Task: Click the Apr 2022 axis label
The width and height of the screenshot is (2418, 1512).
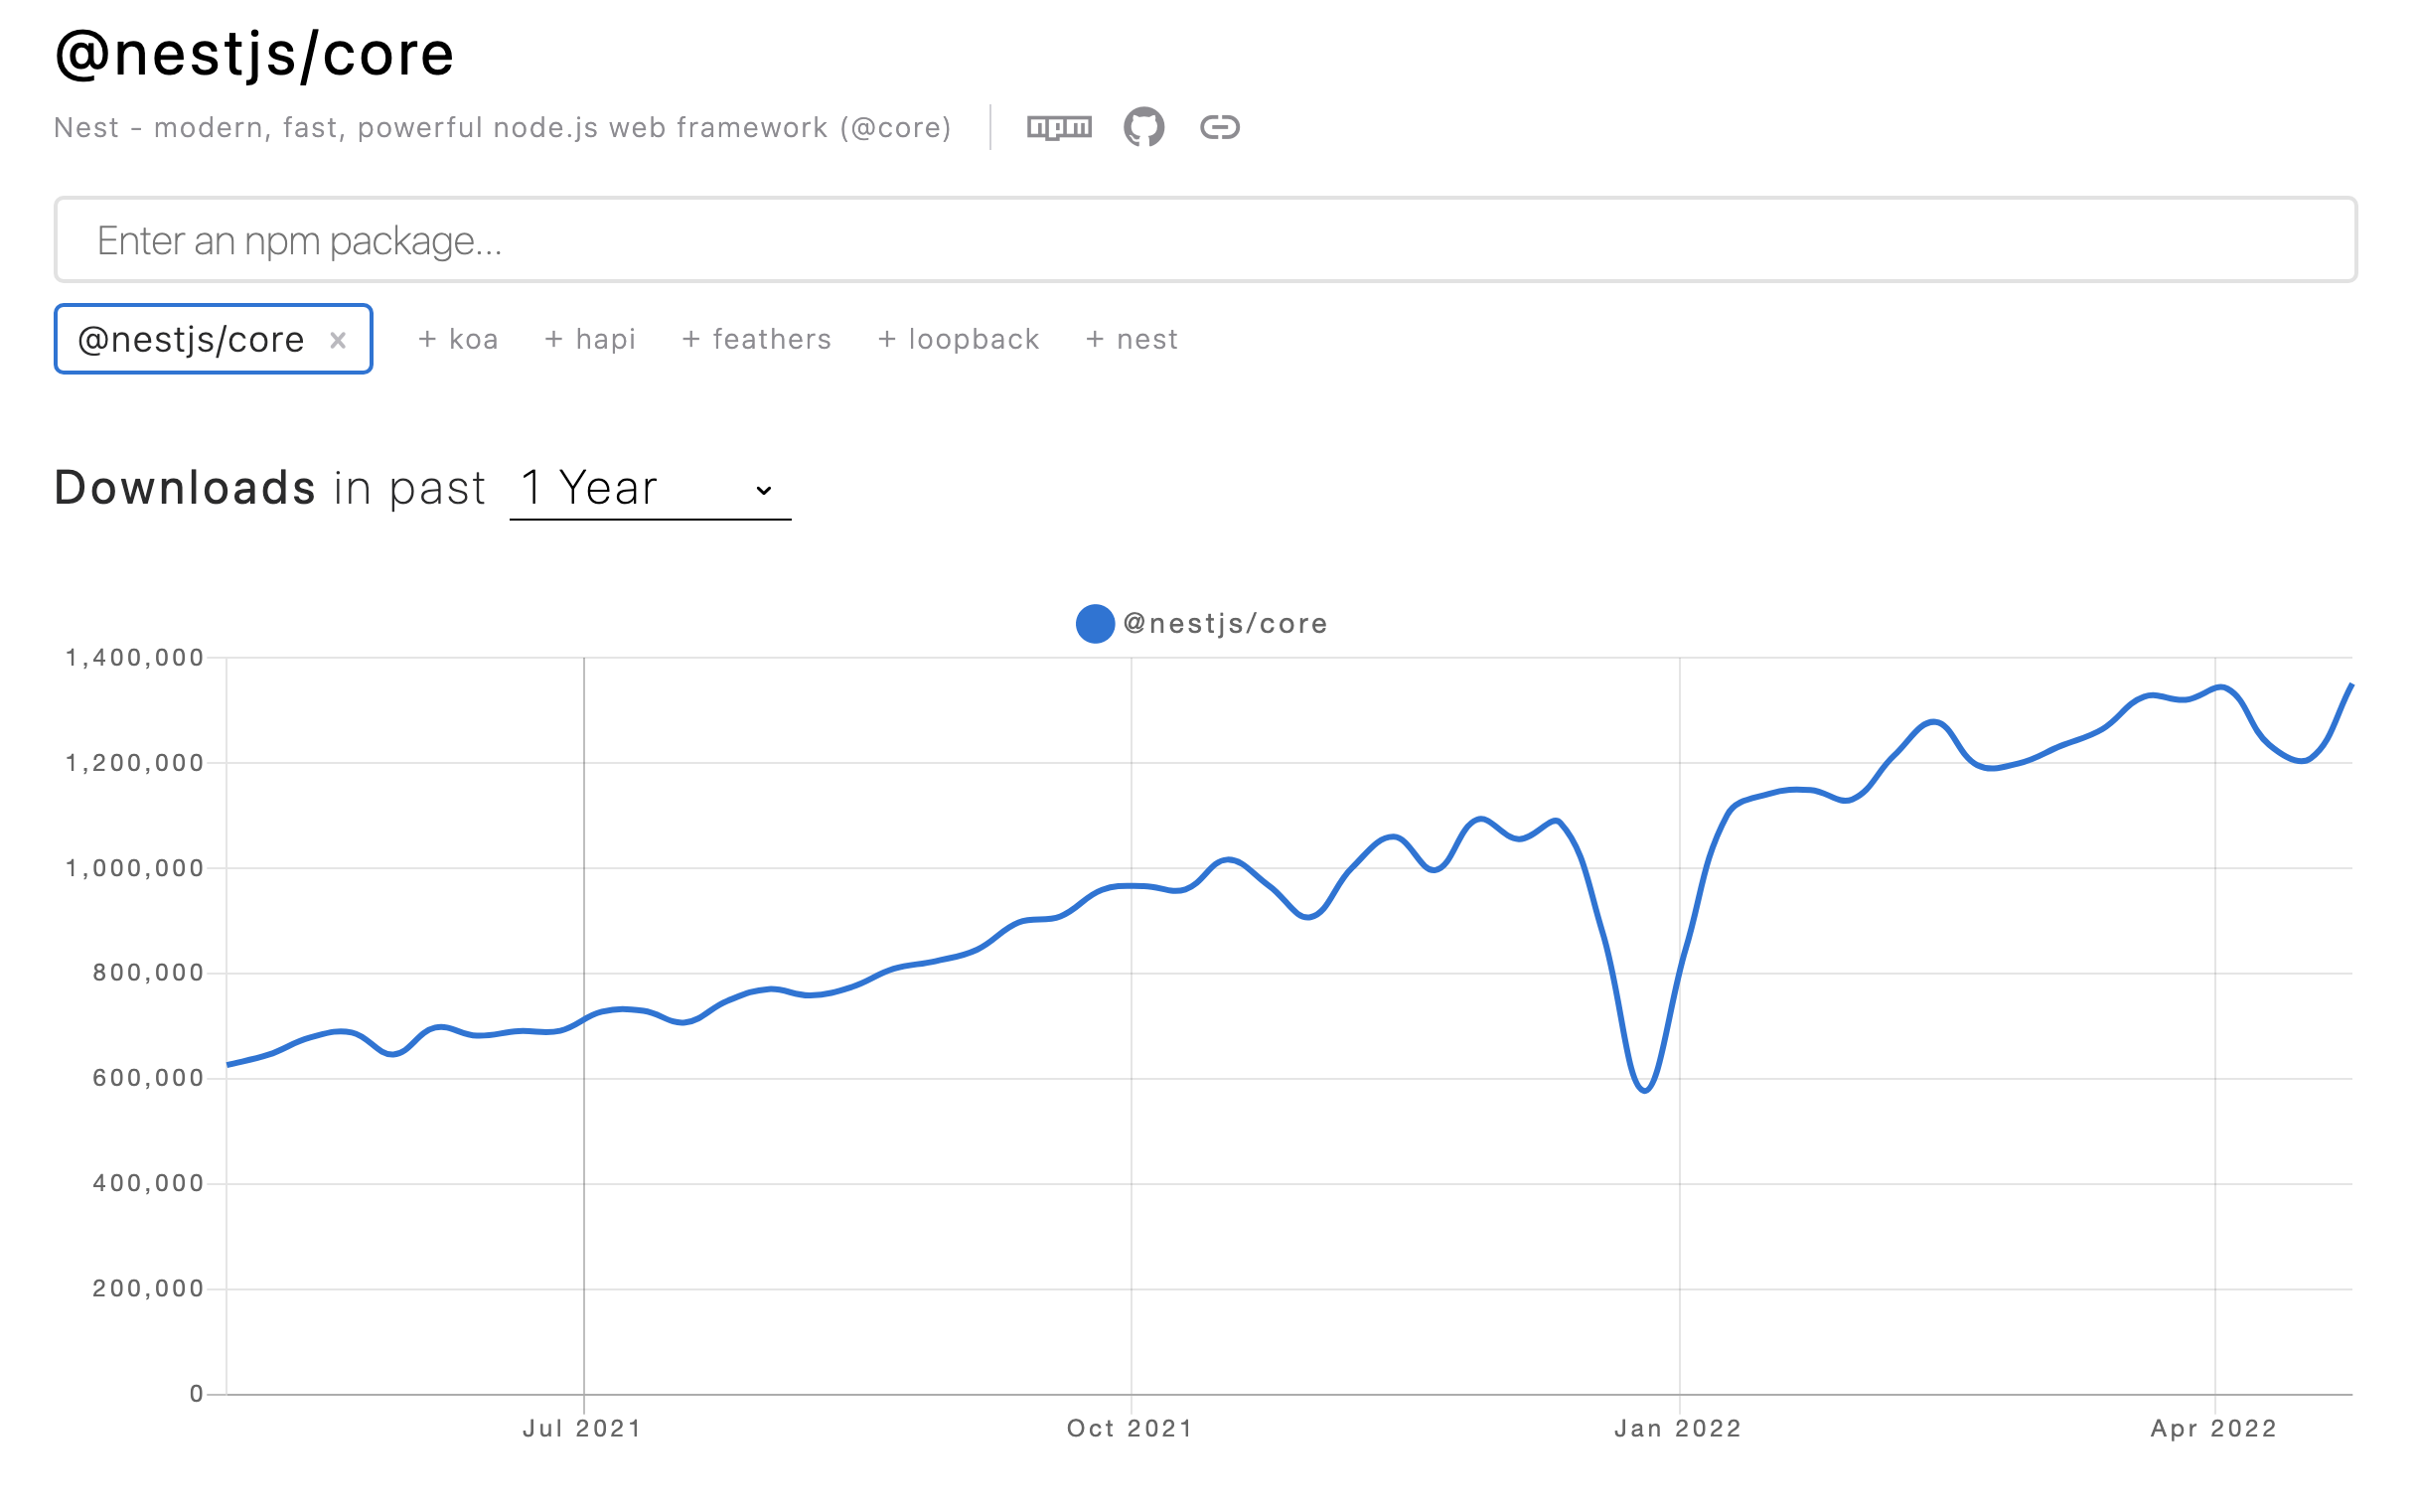Action: [2213, 1428]
